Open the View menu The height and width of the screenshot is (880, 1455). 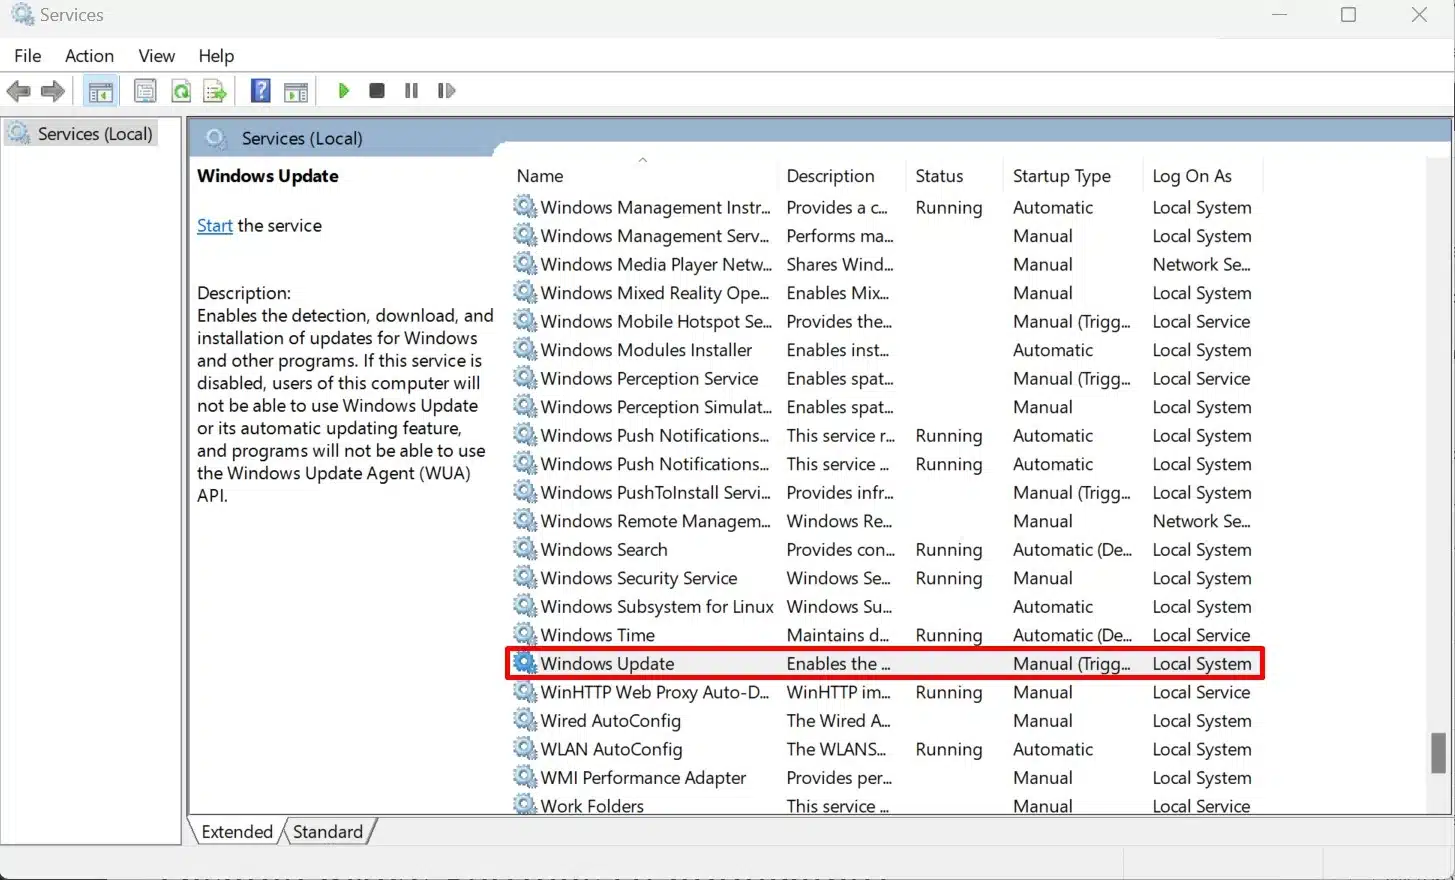tap(156, 56)
